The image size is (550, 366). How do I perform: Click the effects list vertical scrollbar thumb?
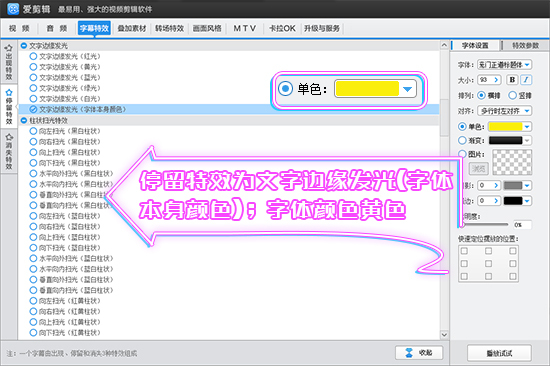[x=444, y=118]
